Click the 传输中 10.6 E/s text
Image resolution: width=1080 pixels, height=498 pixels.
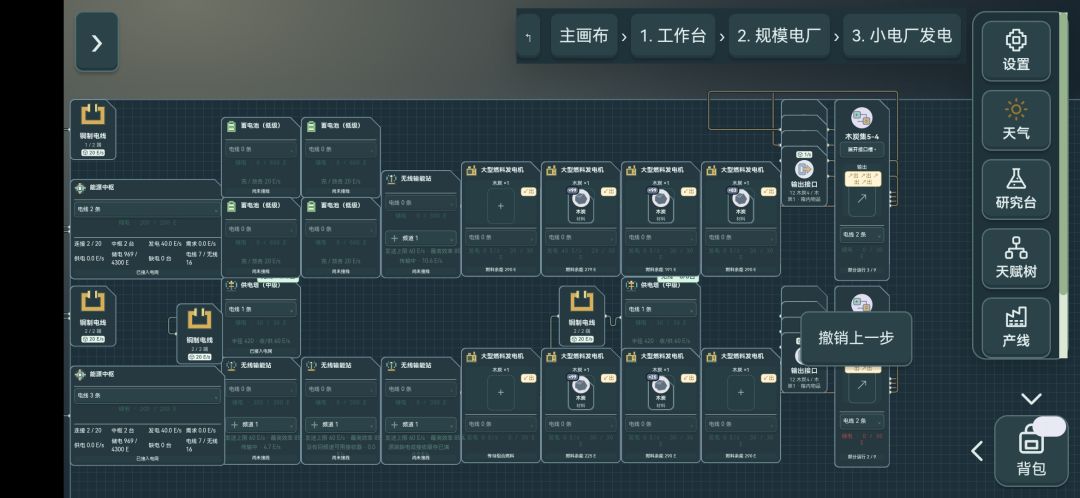click(x=422, y=260)
